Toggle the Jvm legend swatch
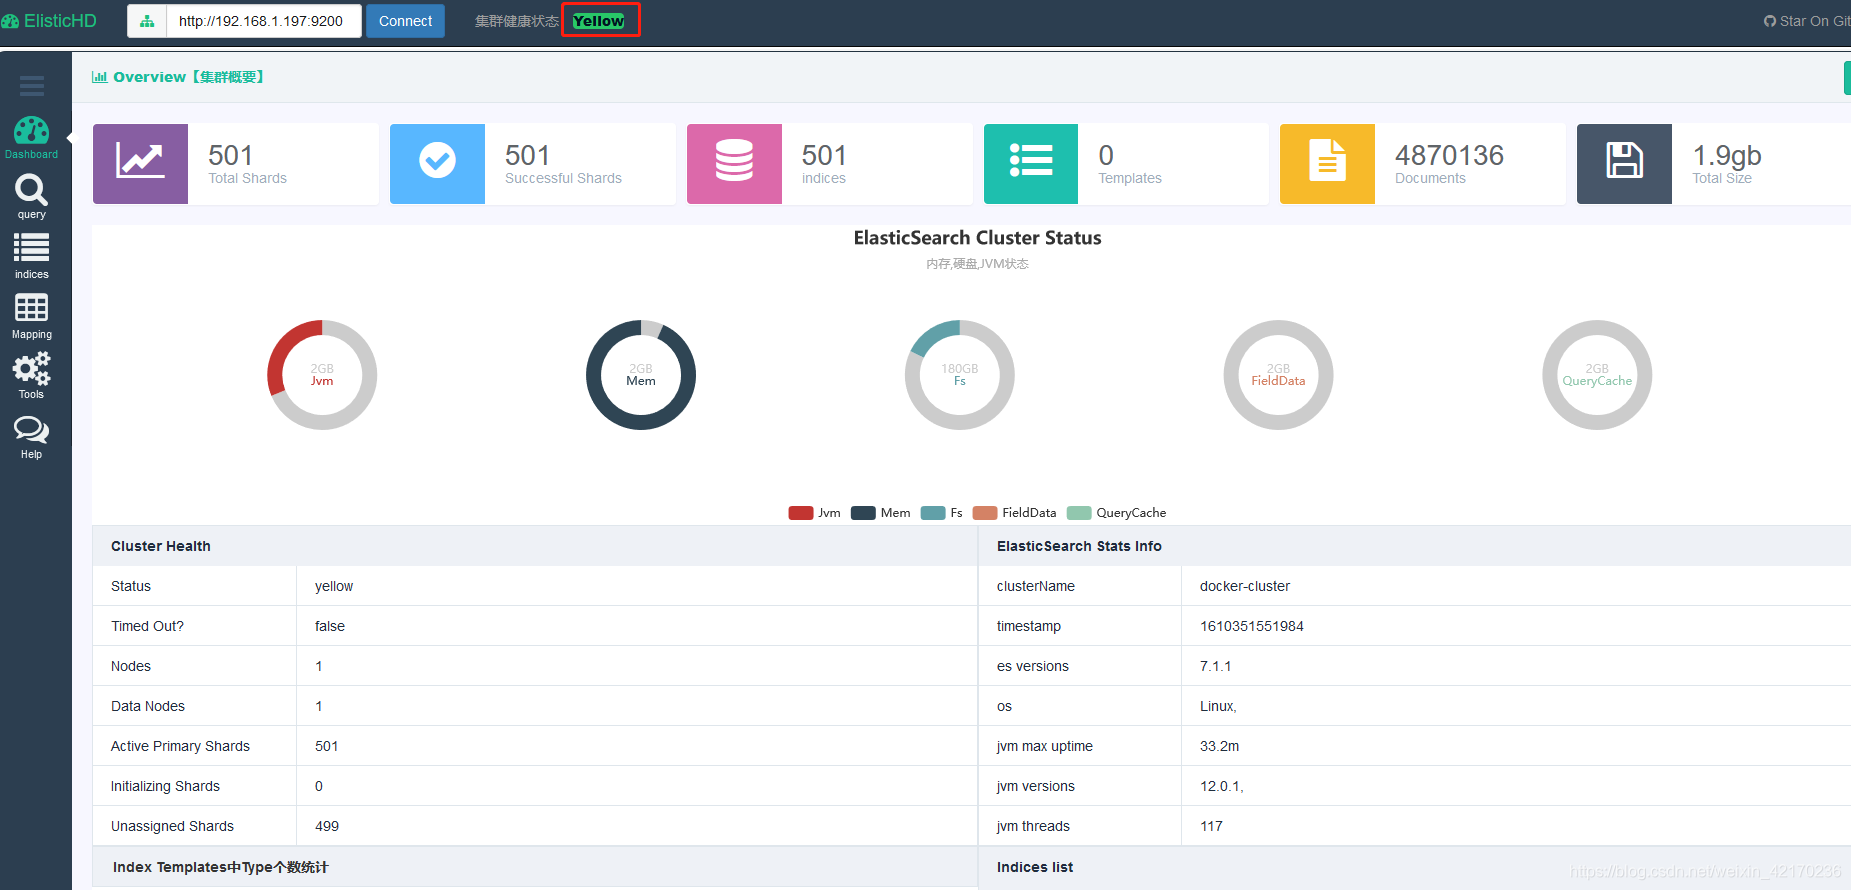Viewport: 1851px width, 890px height. 801,513
